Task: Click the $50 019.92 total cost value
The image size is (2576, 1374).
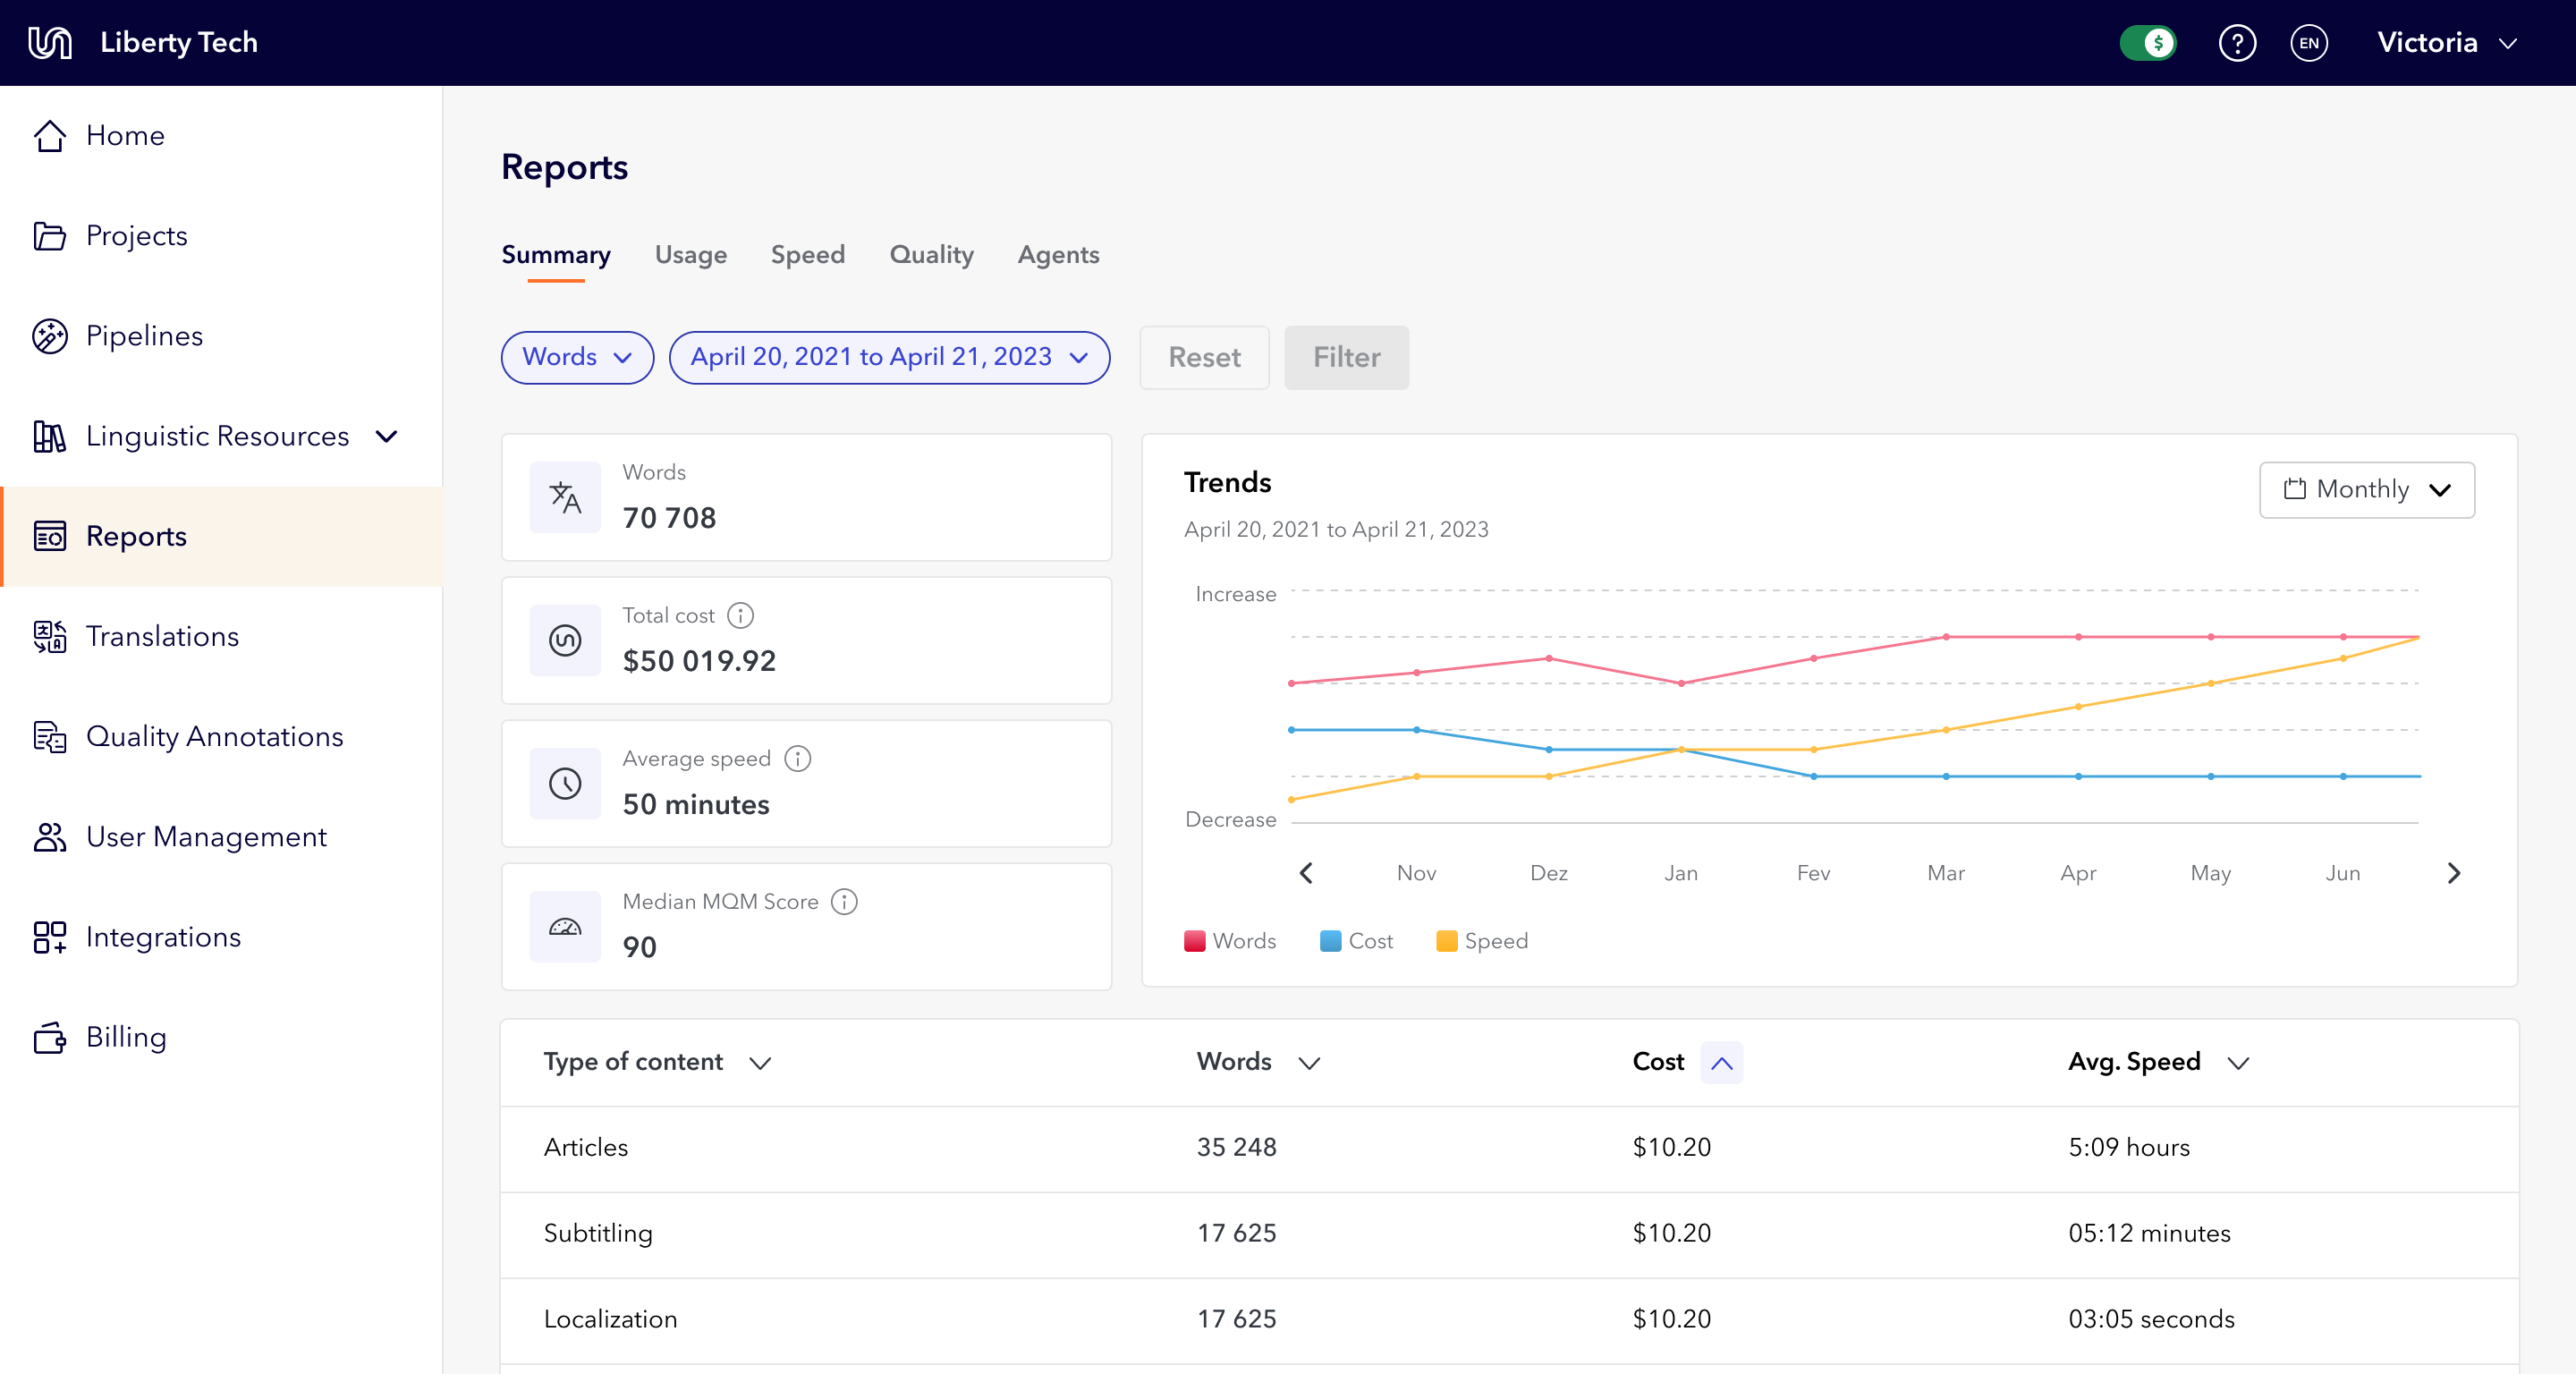Action: coord(699,661)
